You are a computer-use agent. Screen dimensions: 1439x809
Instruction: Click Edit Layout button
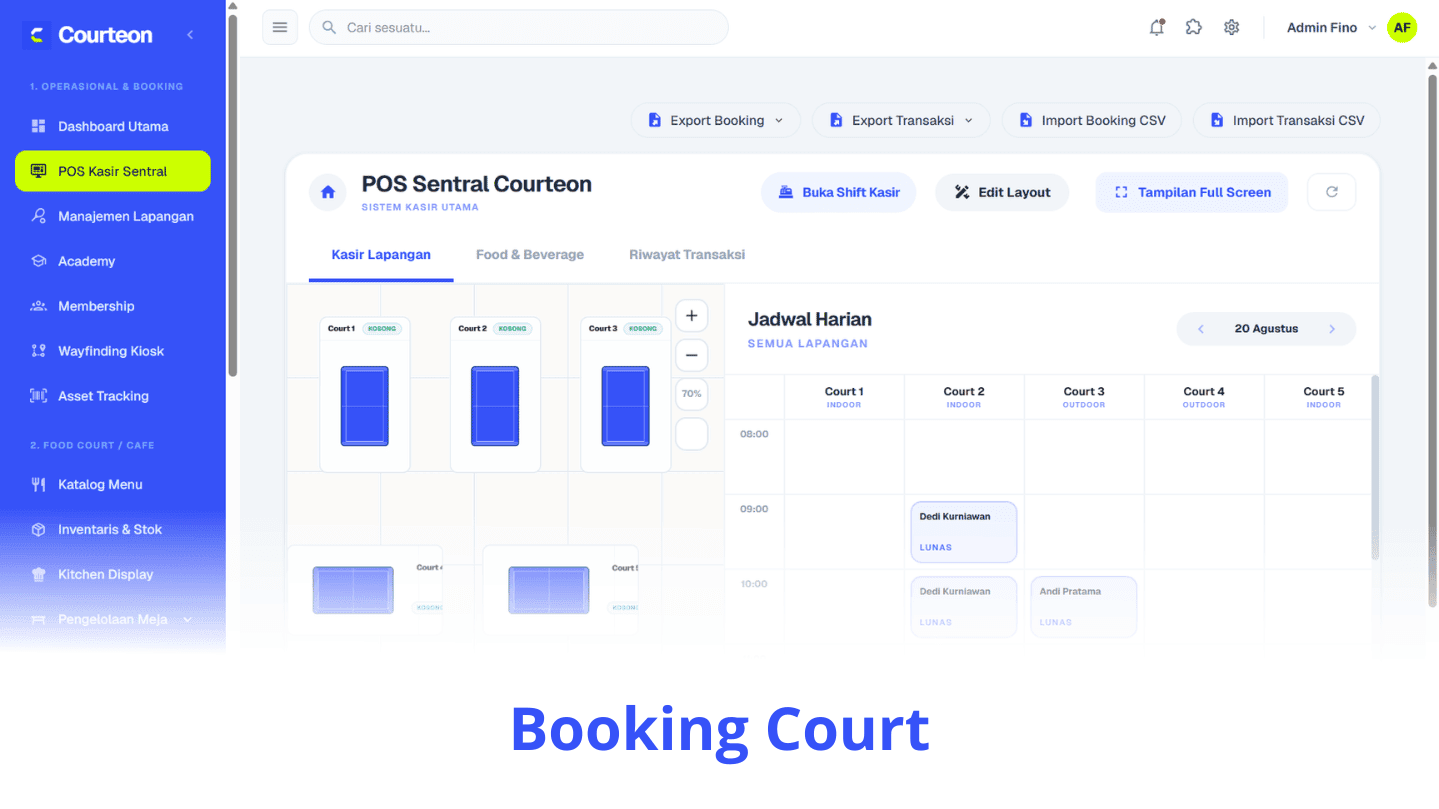pyautogui.click(x=1002, y=192)
